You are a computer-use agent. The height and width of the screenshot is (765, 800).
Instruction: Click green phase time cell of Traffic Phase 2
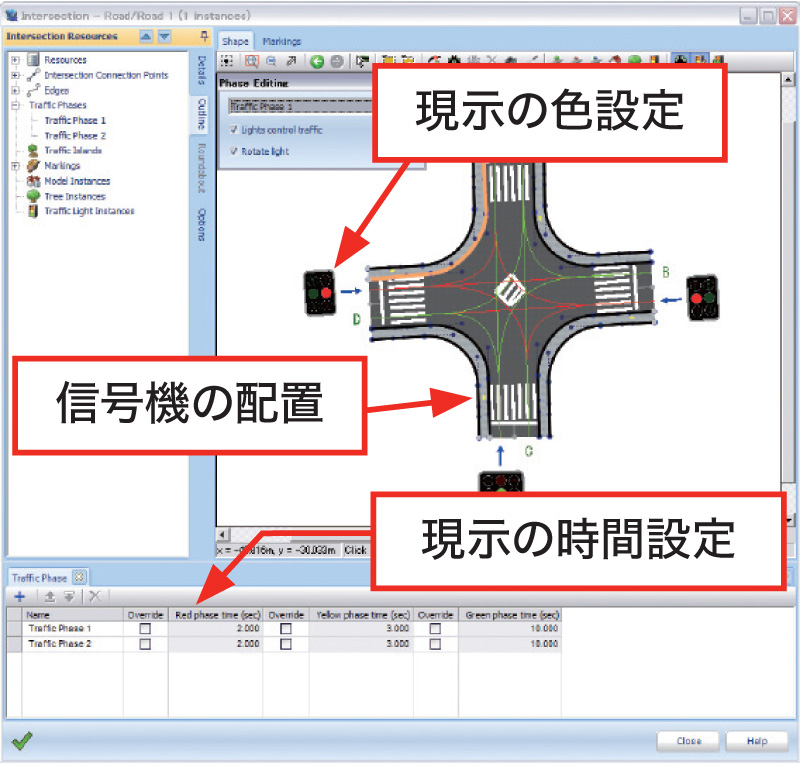(509, 644)
